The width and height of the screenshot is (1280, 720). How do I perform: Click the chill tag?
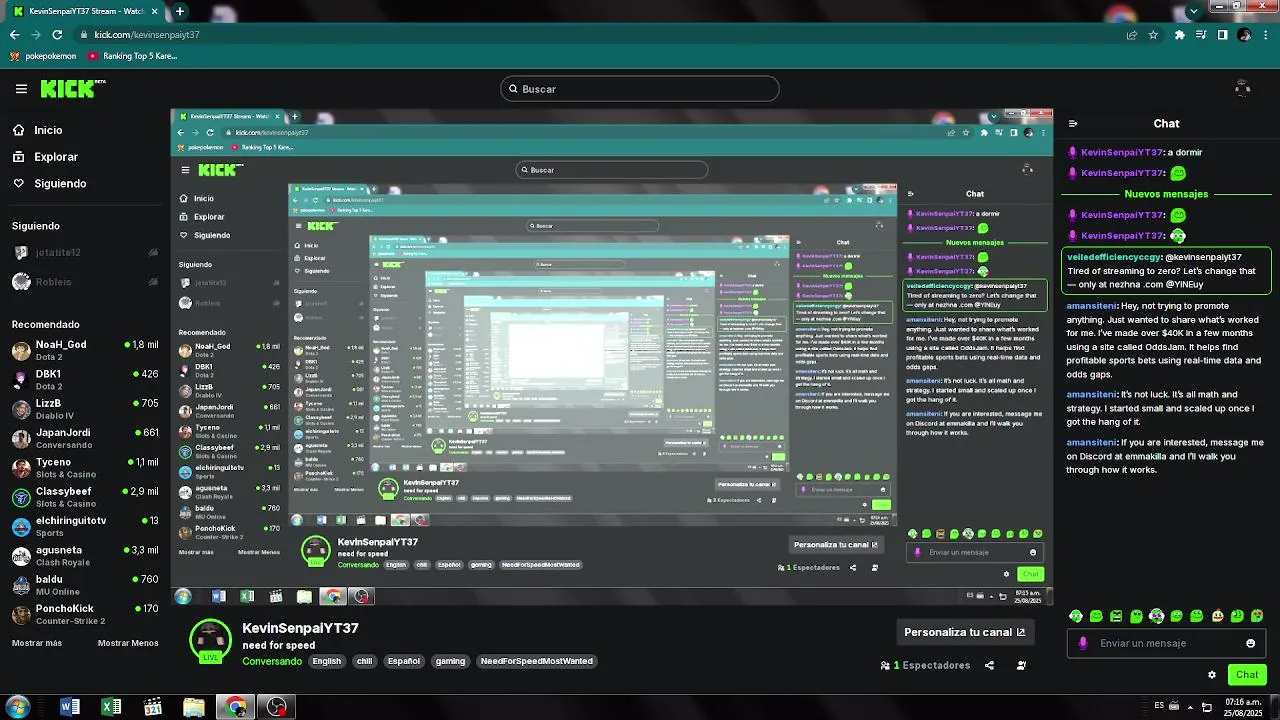pyautogui.click(x=364, y=661)
